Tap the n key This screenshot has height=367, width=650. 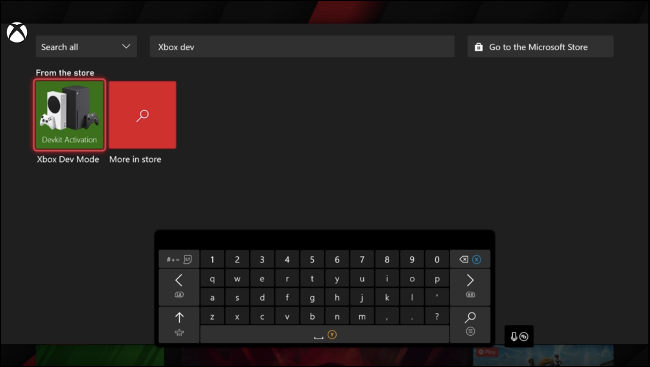click(x=337, y=316)
